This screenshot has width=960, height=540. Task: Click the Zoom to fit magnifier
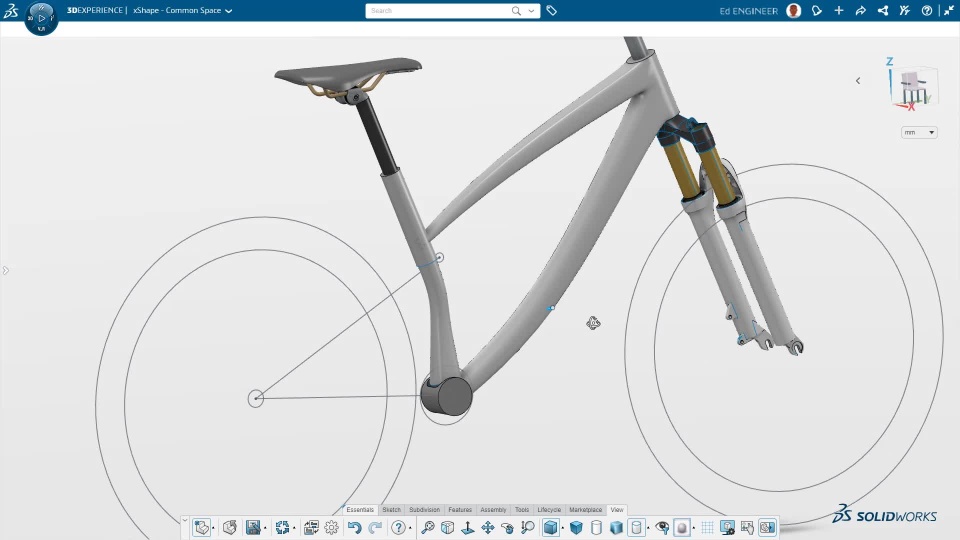(x=427, y=527)
